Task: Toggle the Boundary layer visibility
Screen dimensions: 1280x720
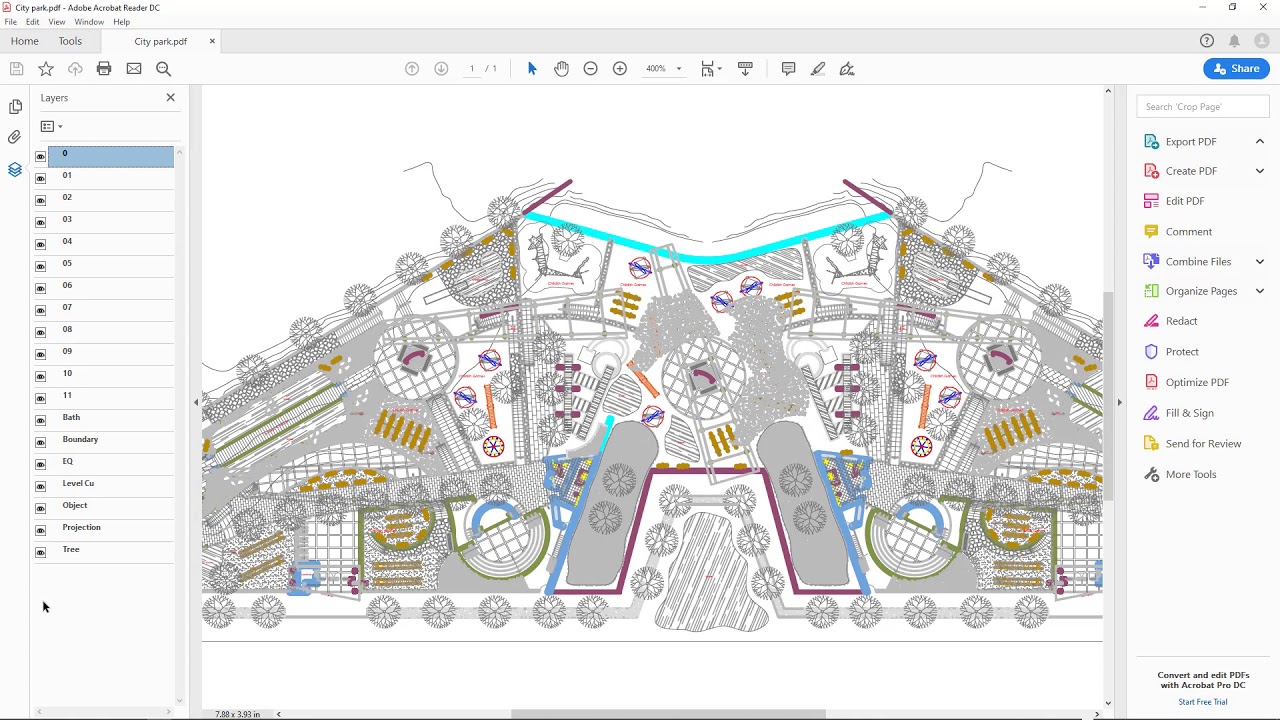Action: point(40,442)
